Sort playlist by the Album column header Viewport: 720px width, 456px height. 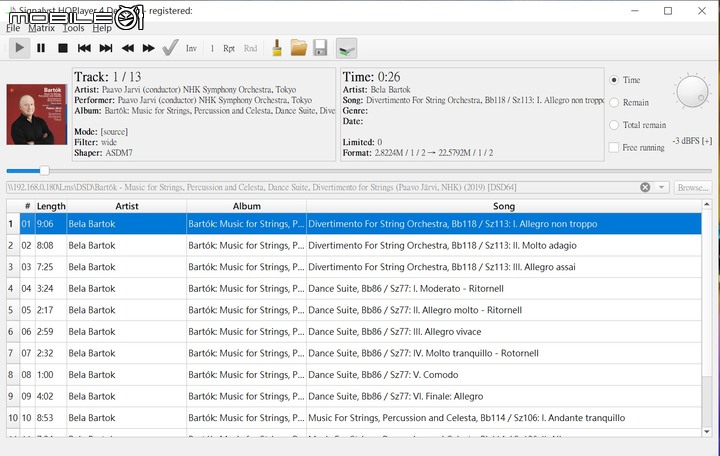tap(247, 206)
